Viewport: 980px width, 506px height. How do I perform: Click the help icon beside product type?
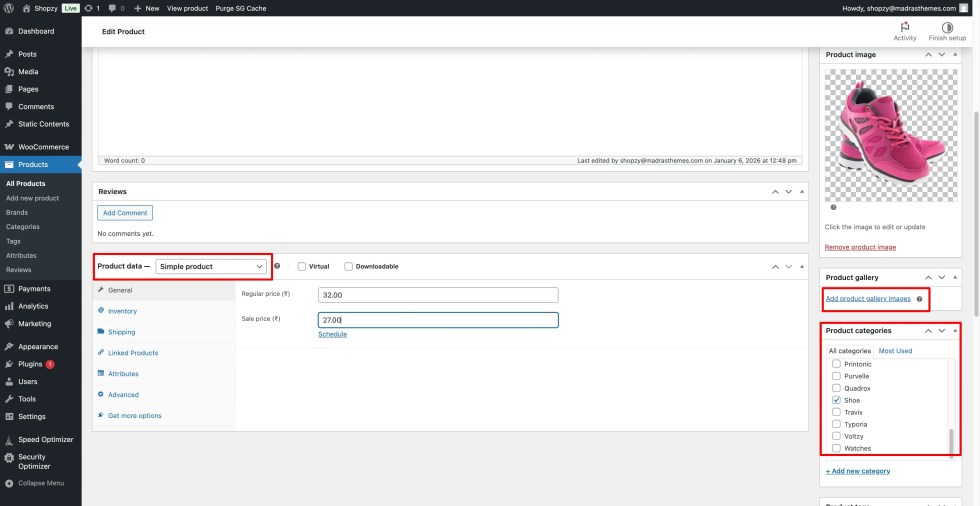277,266
